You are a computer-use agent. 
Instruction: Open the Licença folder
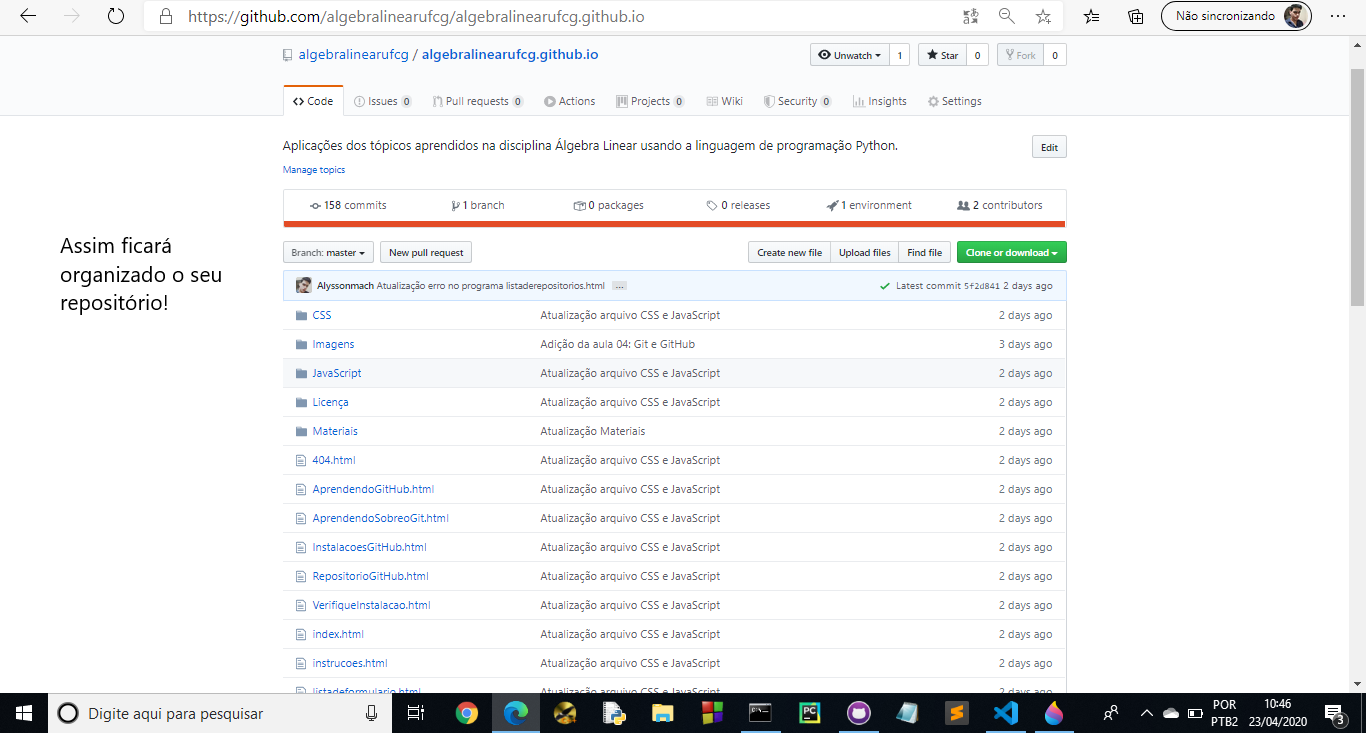(x=330, y=402)
